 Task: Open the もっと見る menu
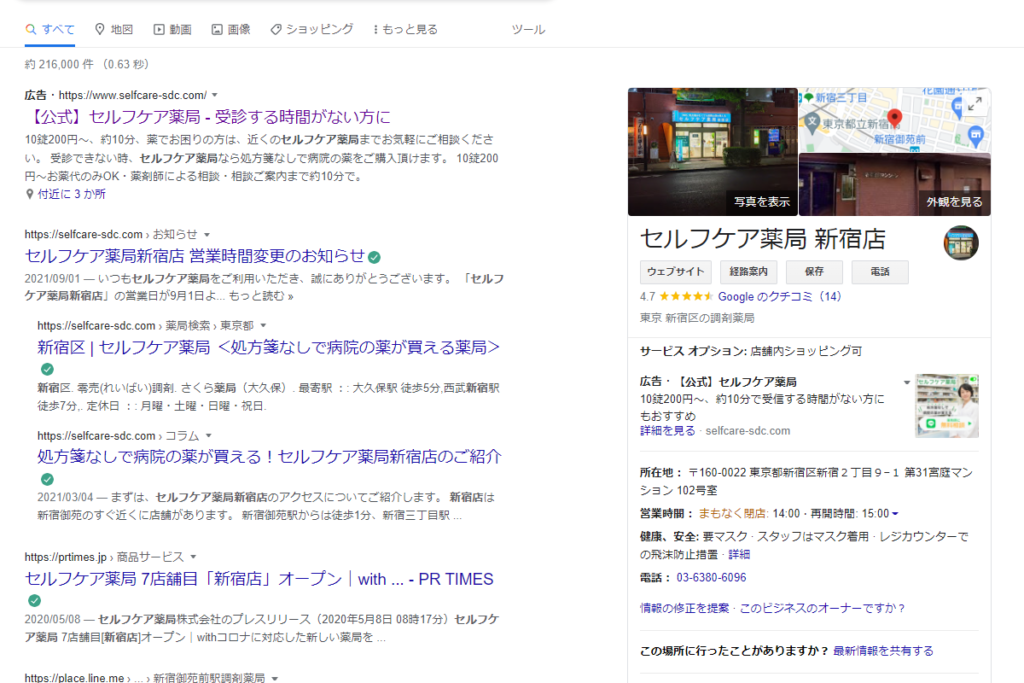coord(405,29)
